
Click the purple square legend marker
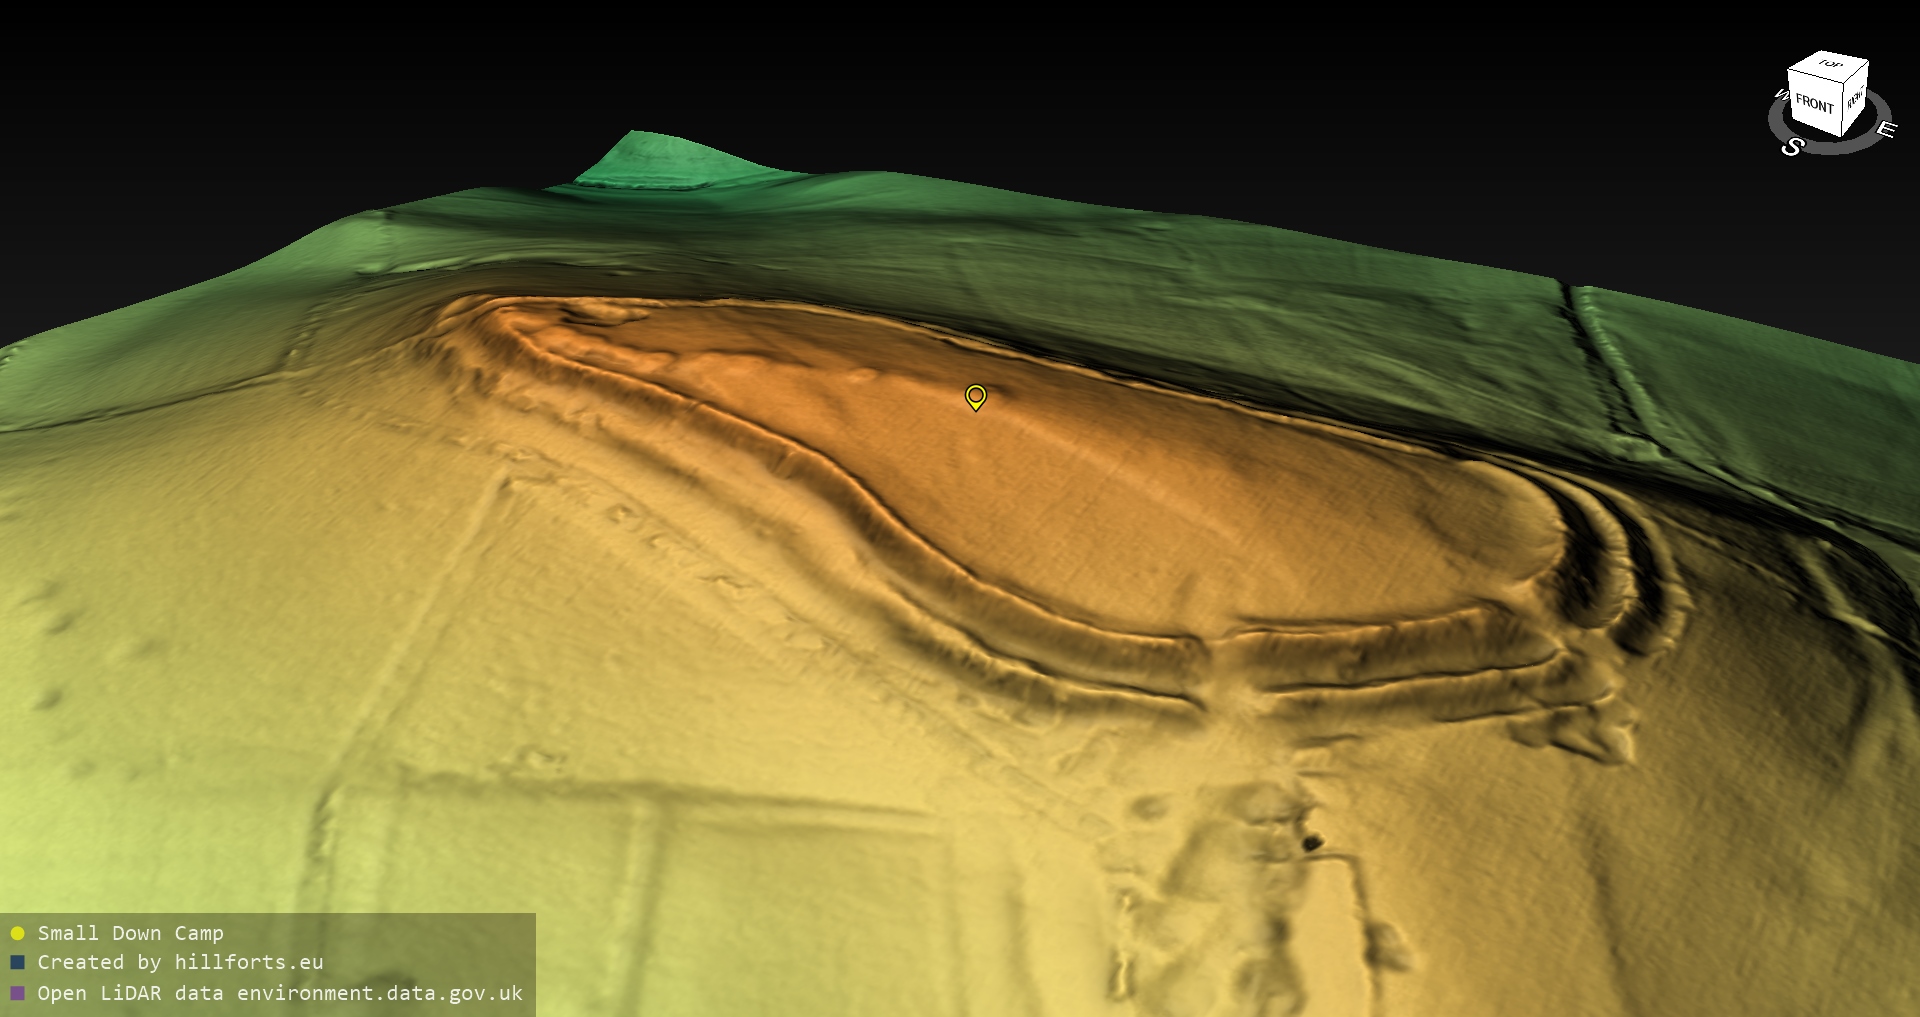pos(17,993)
